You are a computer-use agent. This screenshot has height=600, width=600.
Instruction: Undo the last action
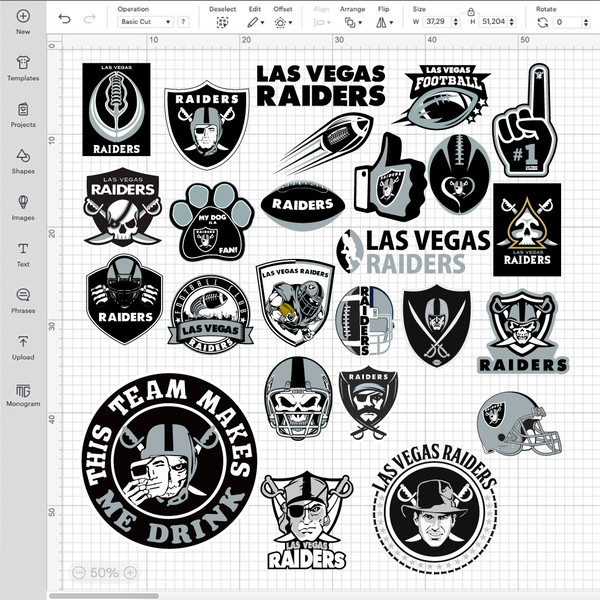64,18
